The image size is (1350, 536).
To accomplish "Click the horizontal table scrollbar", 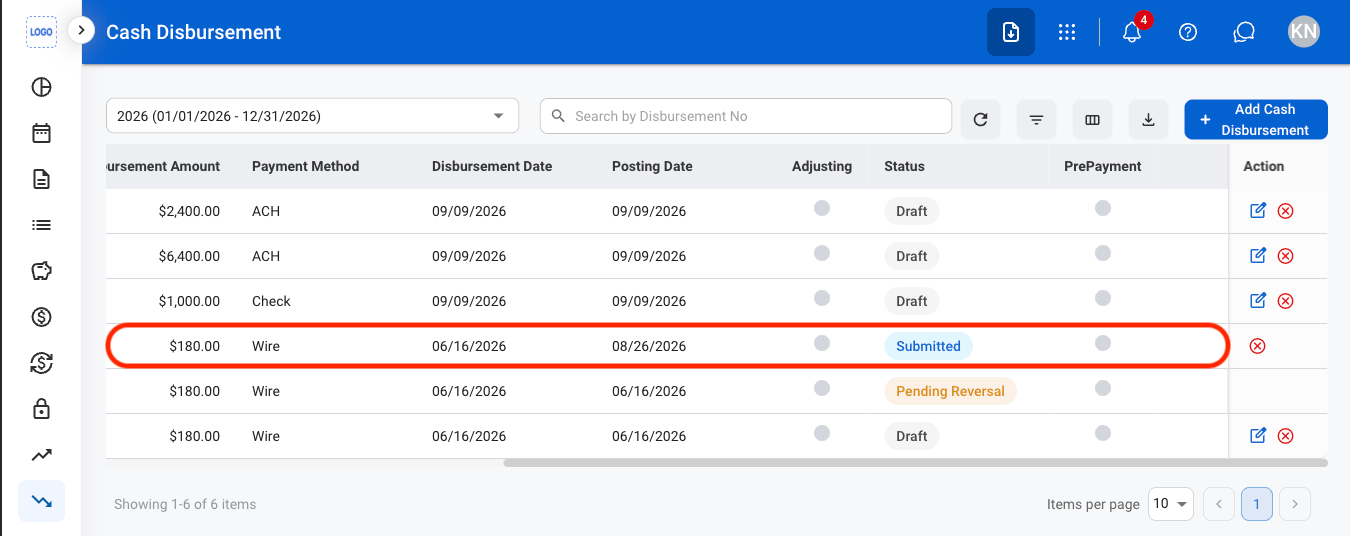I will point(915,463).
